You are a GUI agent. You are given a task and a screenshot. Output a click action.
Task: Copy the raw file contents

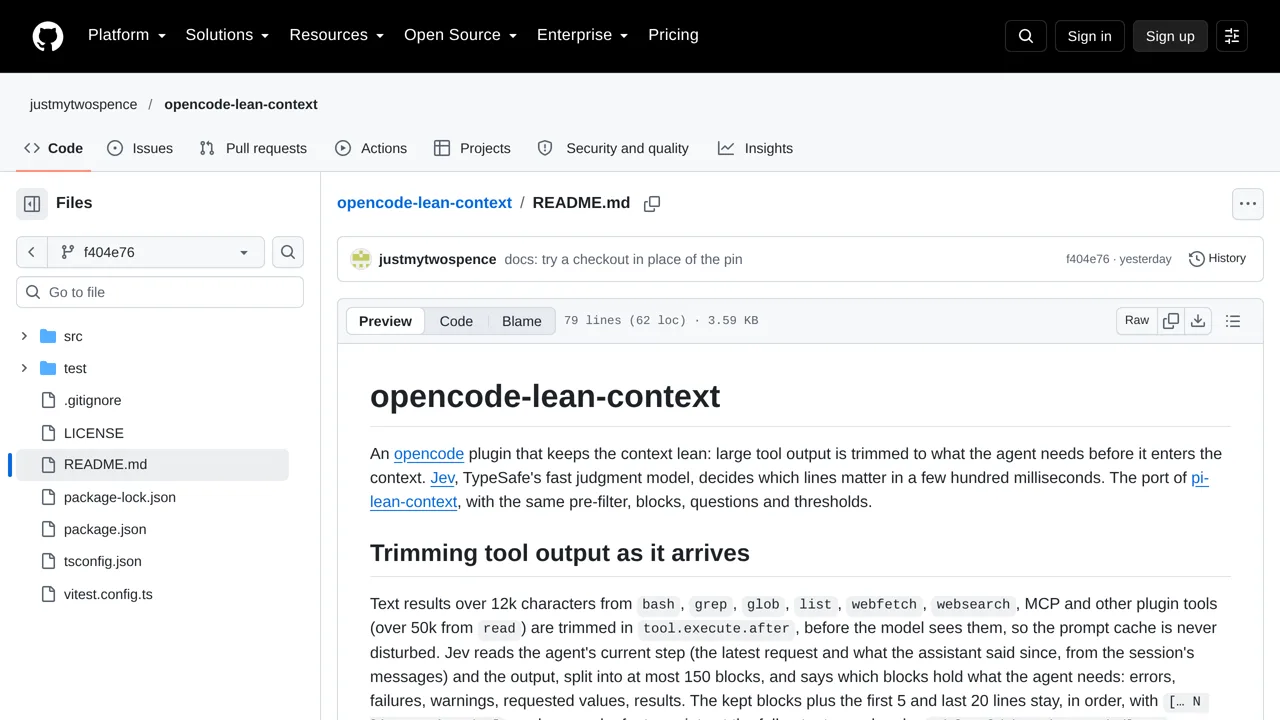1171,321
